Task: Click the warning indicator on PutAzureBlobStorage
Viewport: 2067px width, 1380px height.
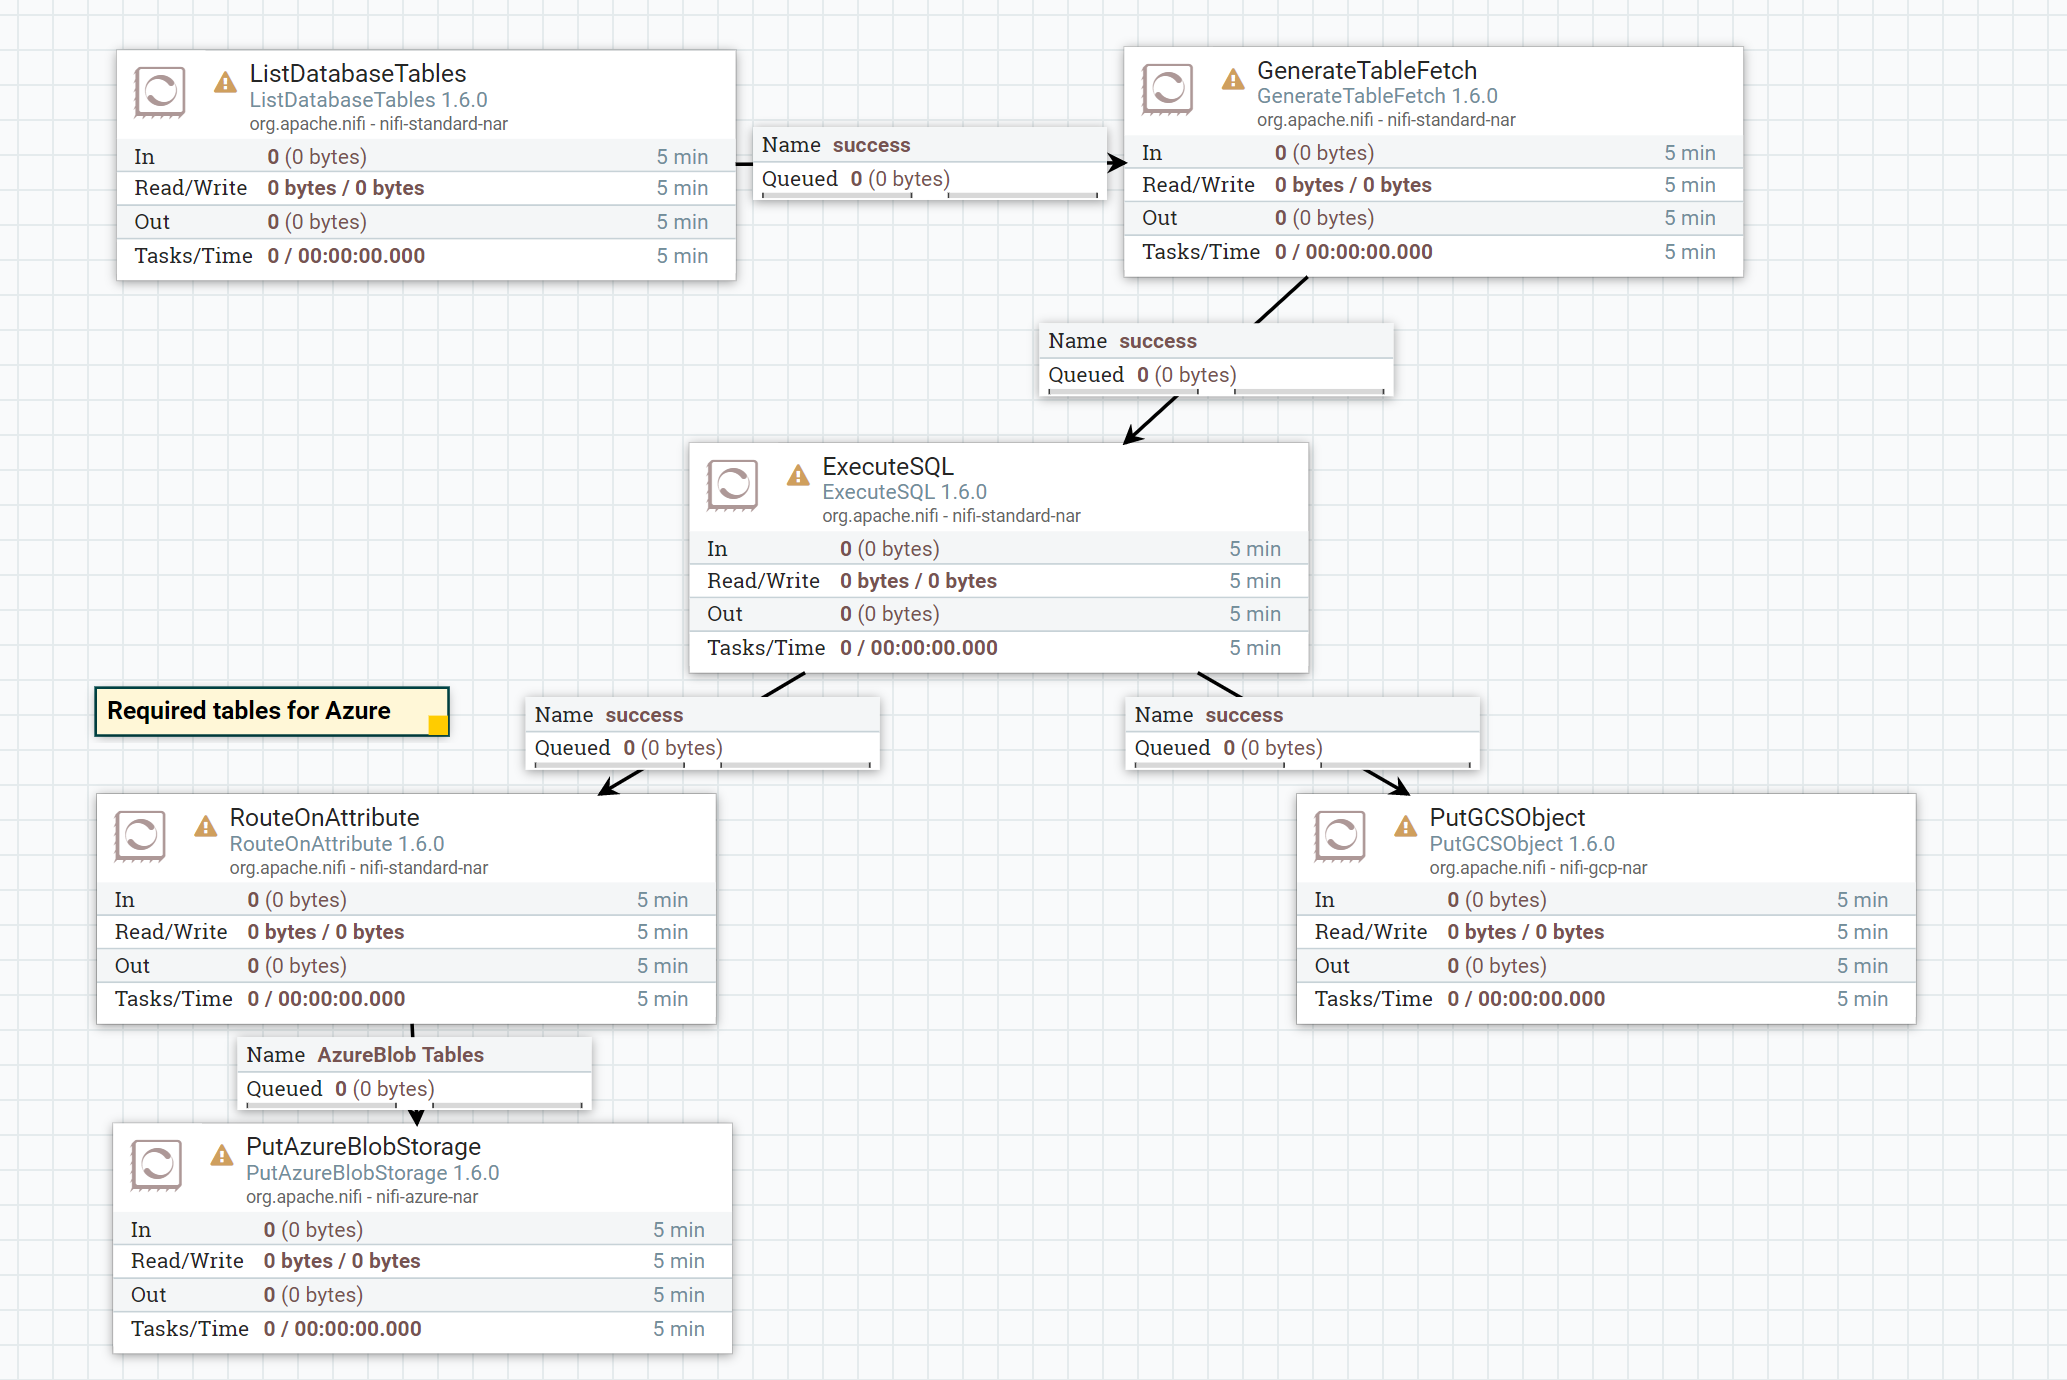Action: click(221, 1156)
